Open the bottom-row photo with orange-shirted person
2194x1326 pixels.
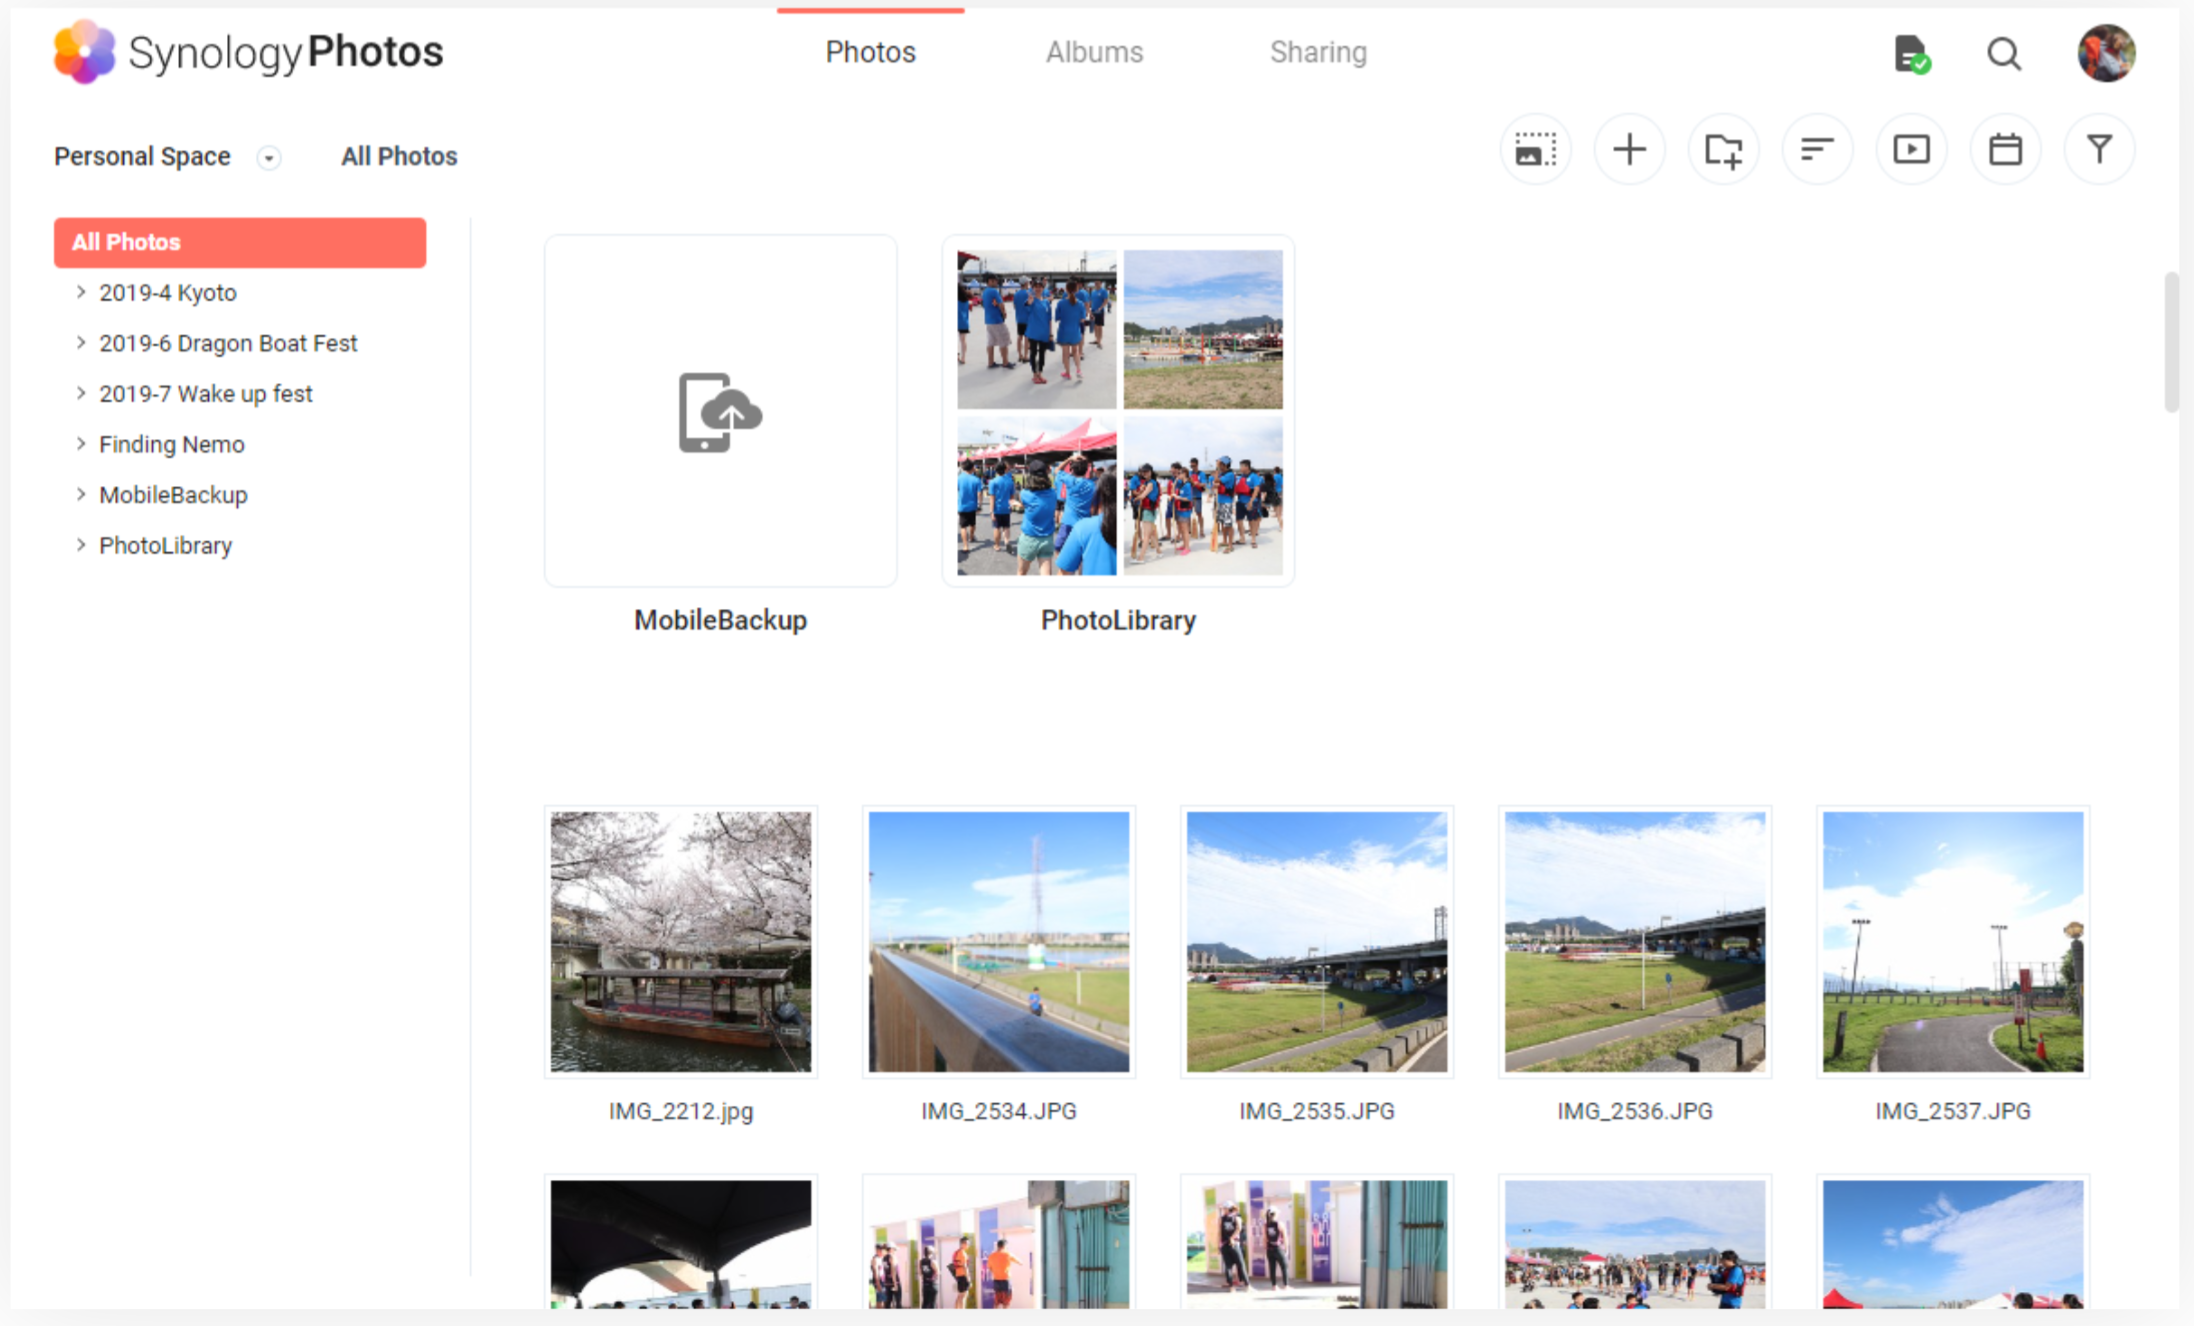[999, 1242]
